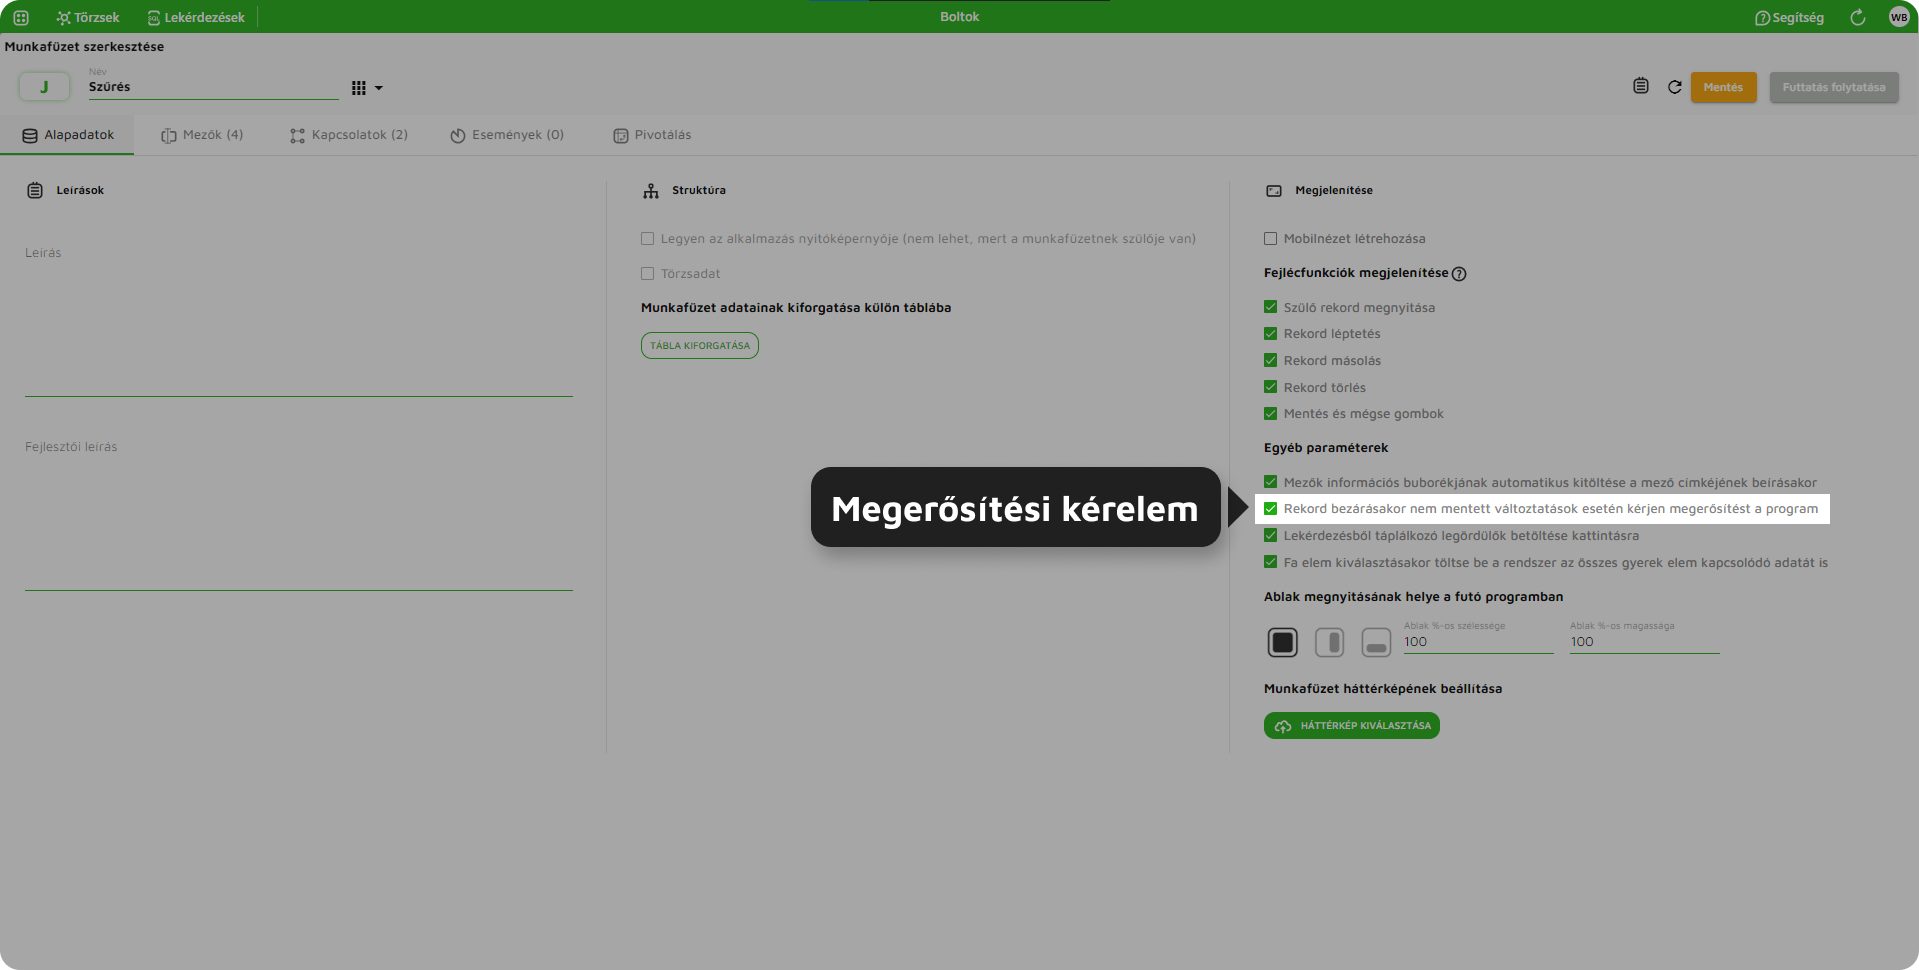1919x970 pixels.
Task: Edit the Név field containing Szűrés
Action: (x=213, y=87)
